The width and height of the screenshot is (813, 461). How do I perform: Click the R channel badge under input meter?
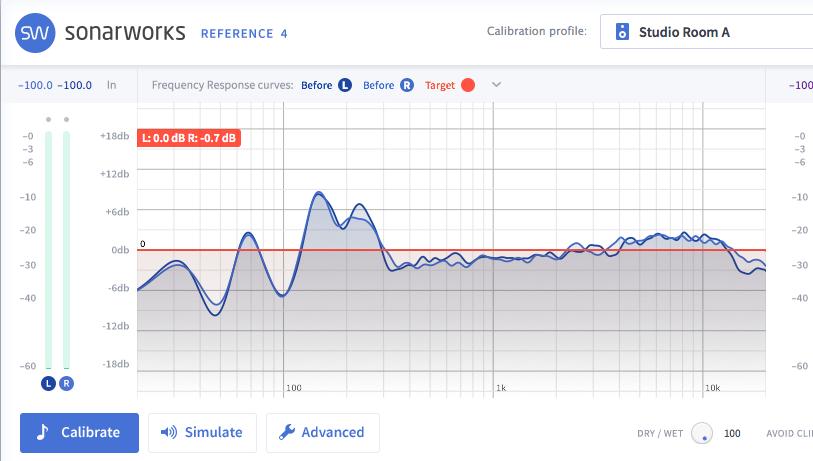(66, 383)
